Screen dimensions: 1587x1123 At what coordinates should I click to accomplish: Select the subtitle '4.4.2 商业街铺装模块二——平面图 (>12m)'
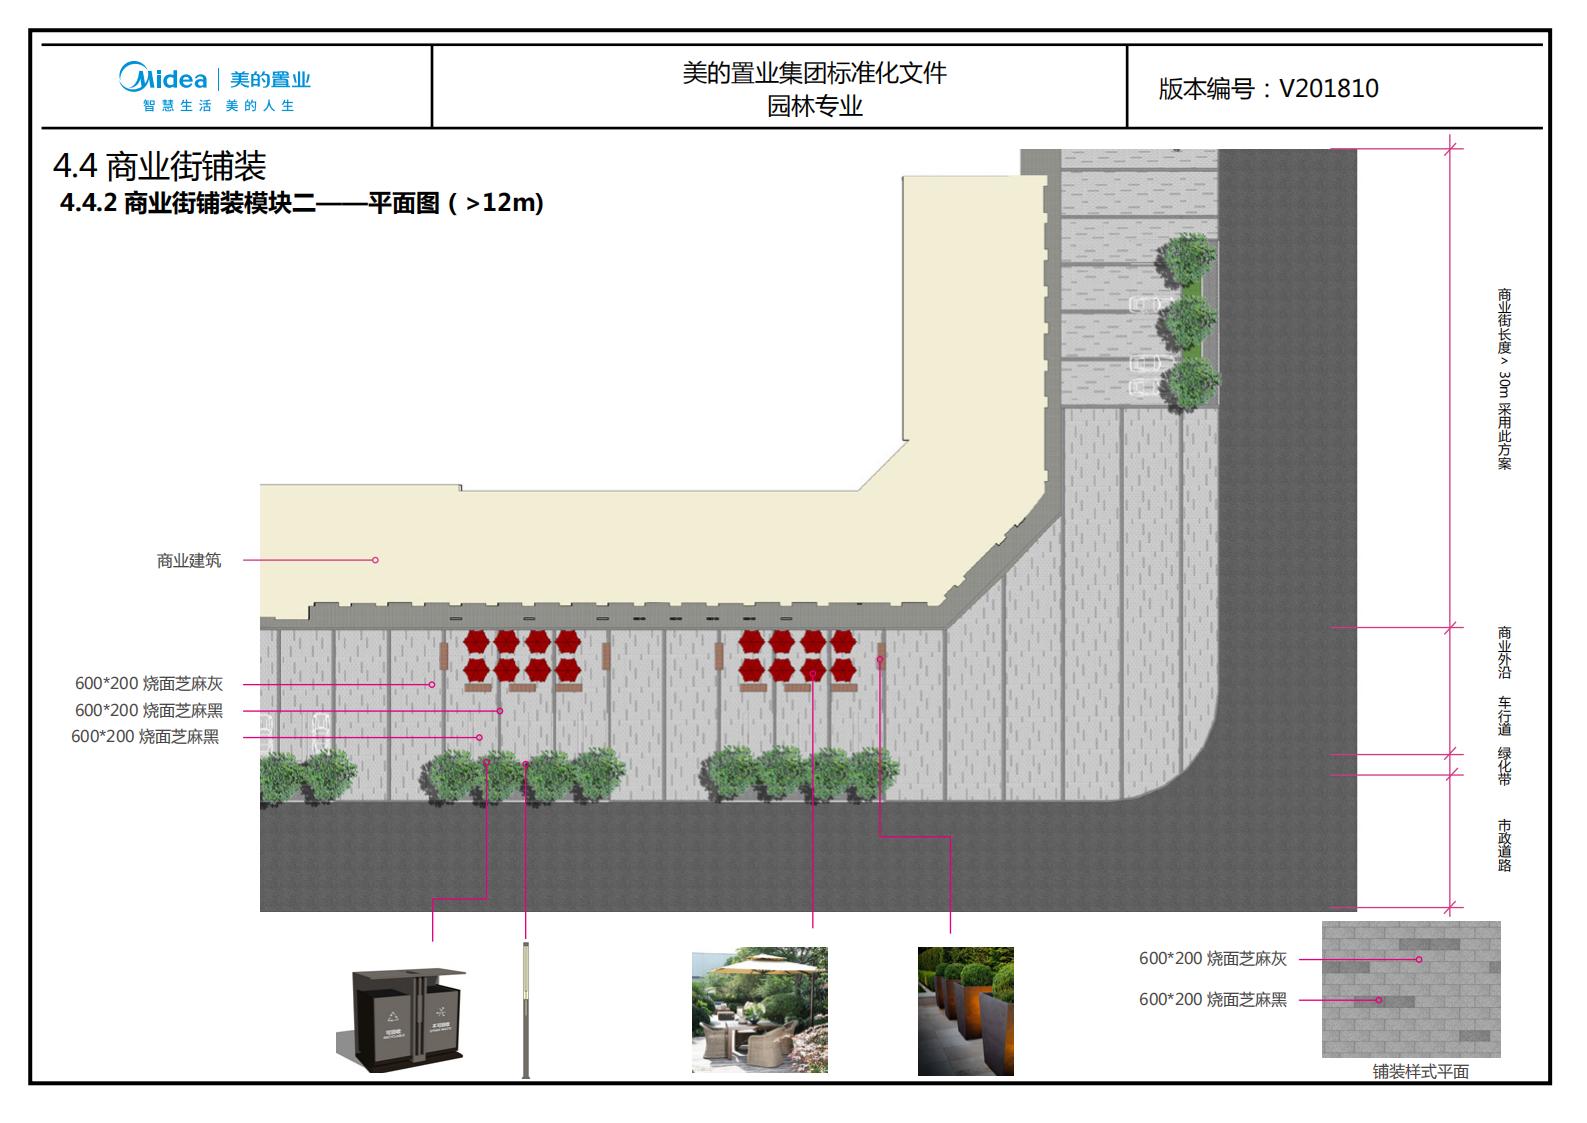(x=302, y=203)
